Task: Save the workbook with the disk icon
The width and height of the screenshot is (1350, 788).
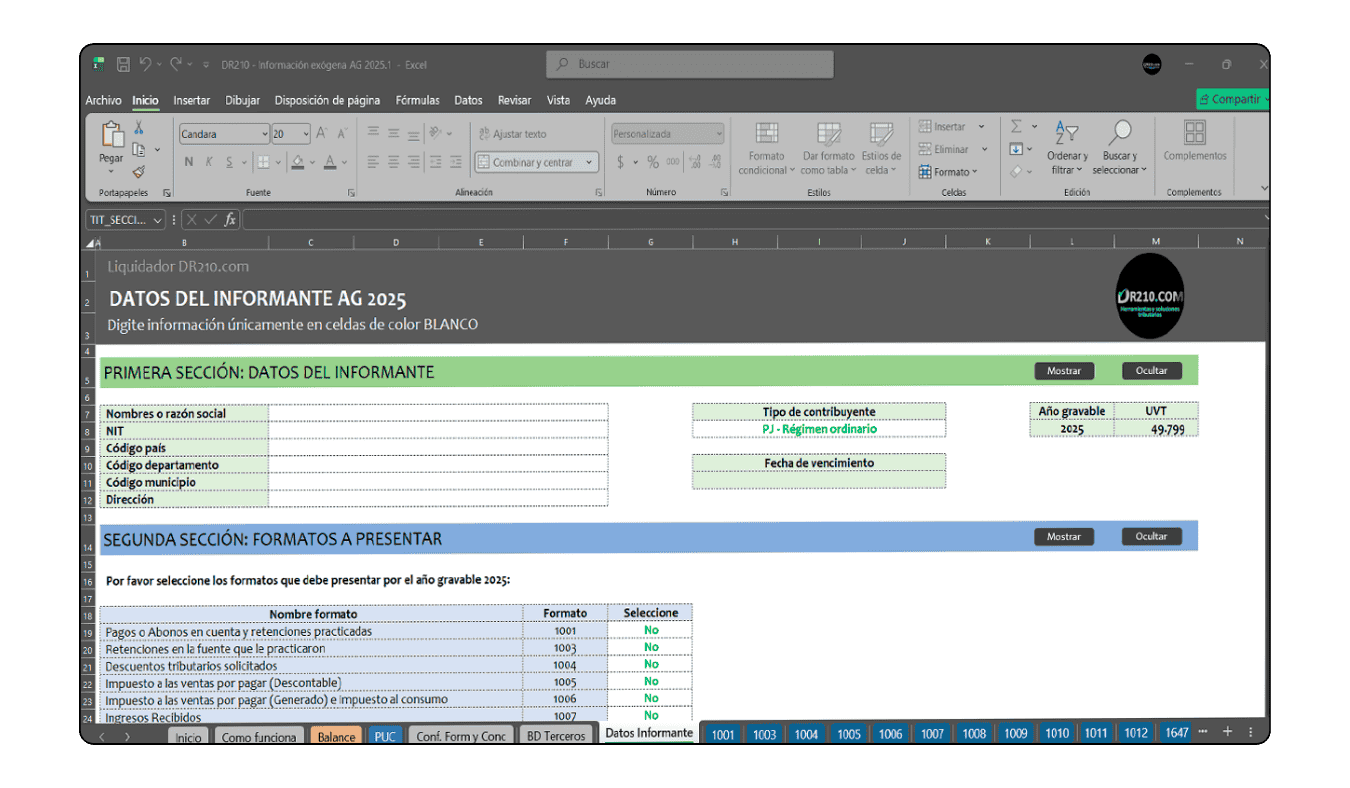Action: coord(124,65)
